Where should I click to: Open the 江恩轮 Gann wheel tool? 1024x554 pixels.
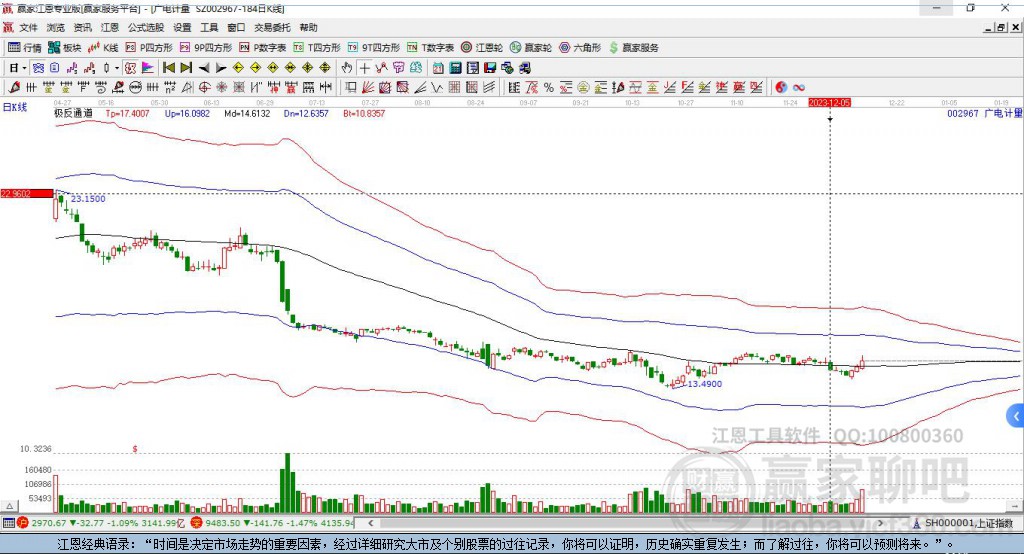click(x=482, y=47)
